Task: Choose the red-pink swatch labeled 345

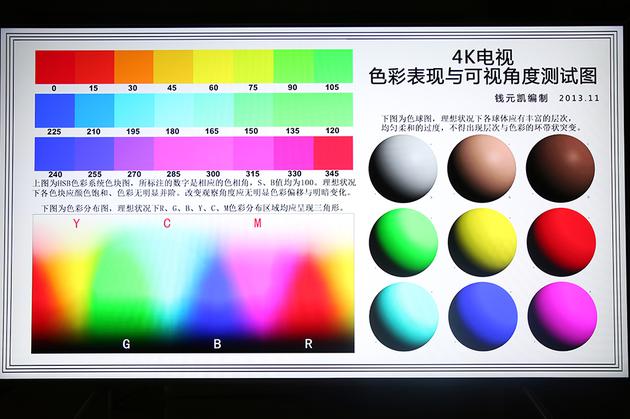Action: point(333,153)
